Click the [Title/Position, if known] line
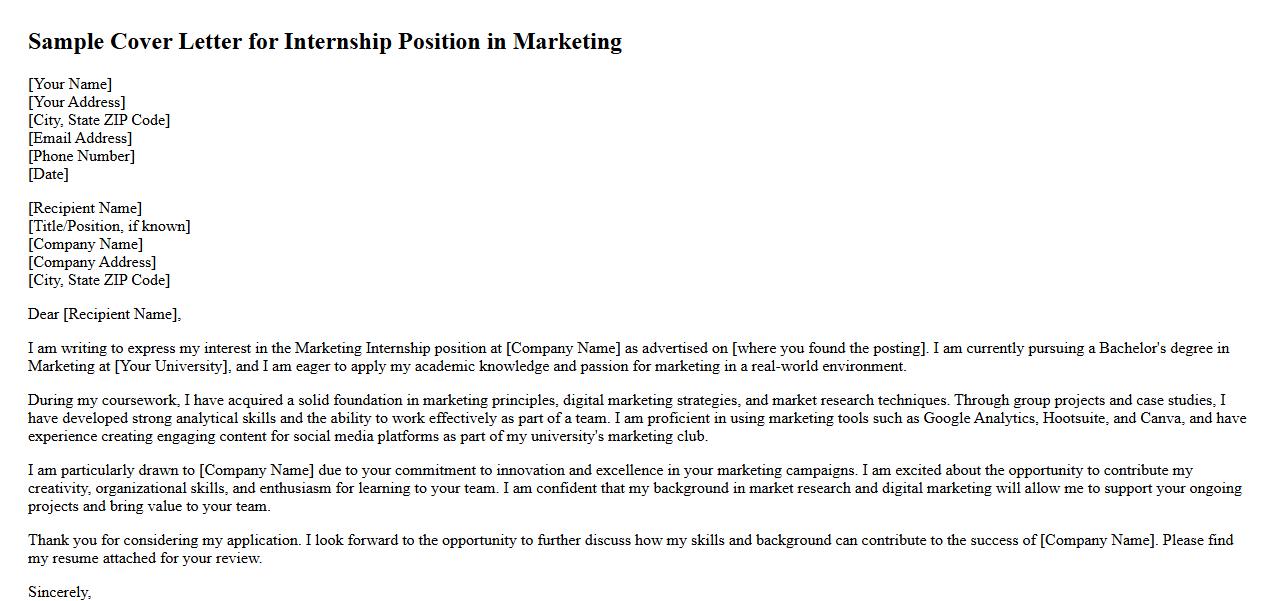Screen dimensions: 1278x601 109,226
